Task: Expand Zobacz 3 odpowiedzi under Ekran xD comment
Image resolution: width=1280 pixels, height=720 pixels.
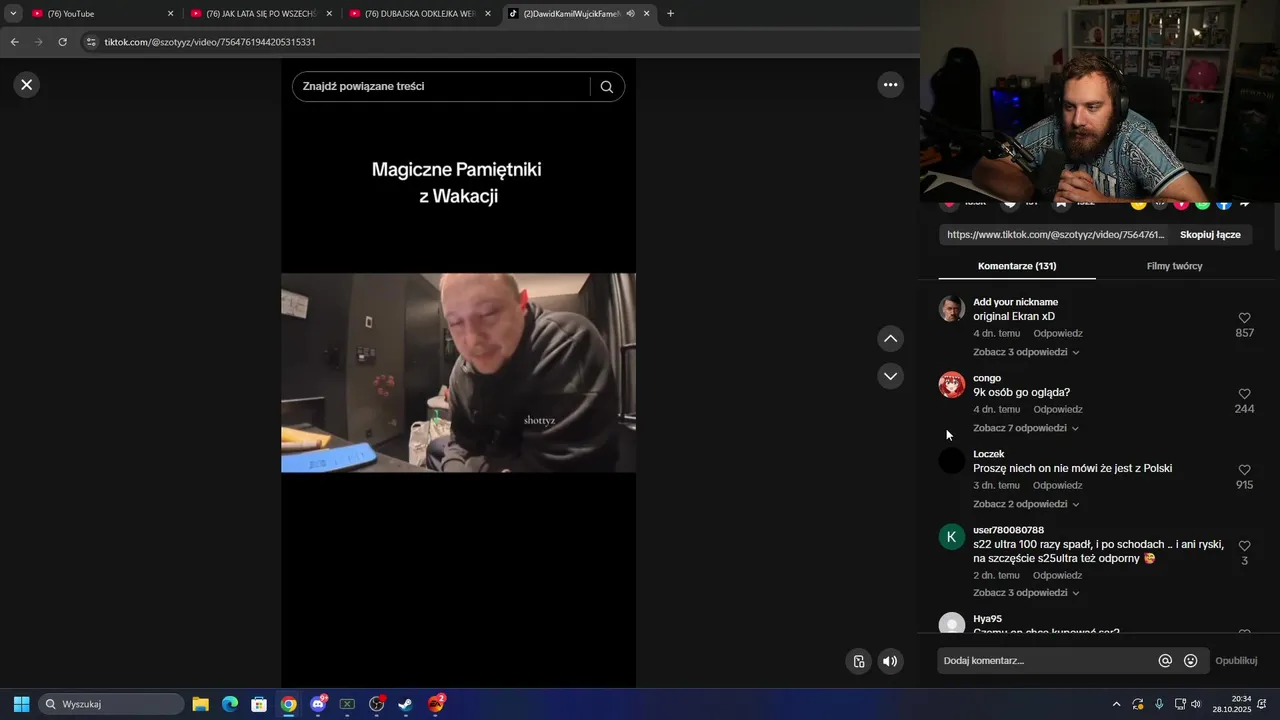Action: [x=1026, y=352]
